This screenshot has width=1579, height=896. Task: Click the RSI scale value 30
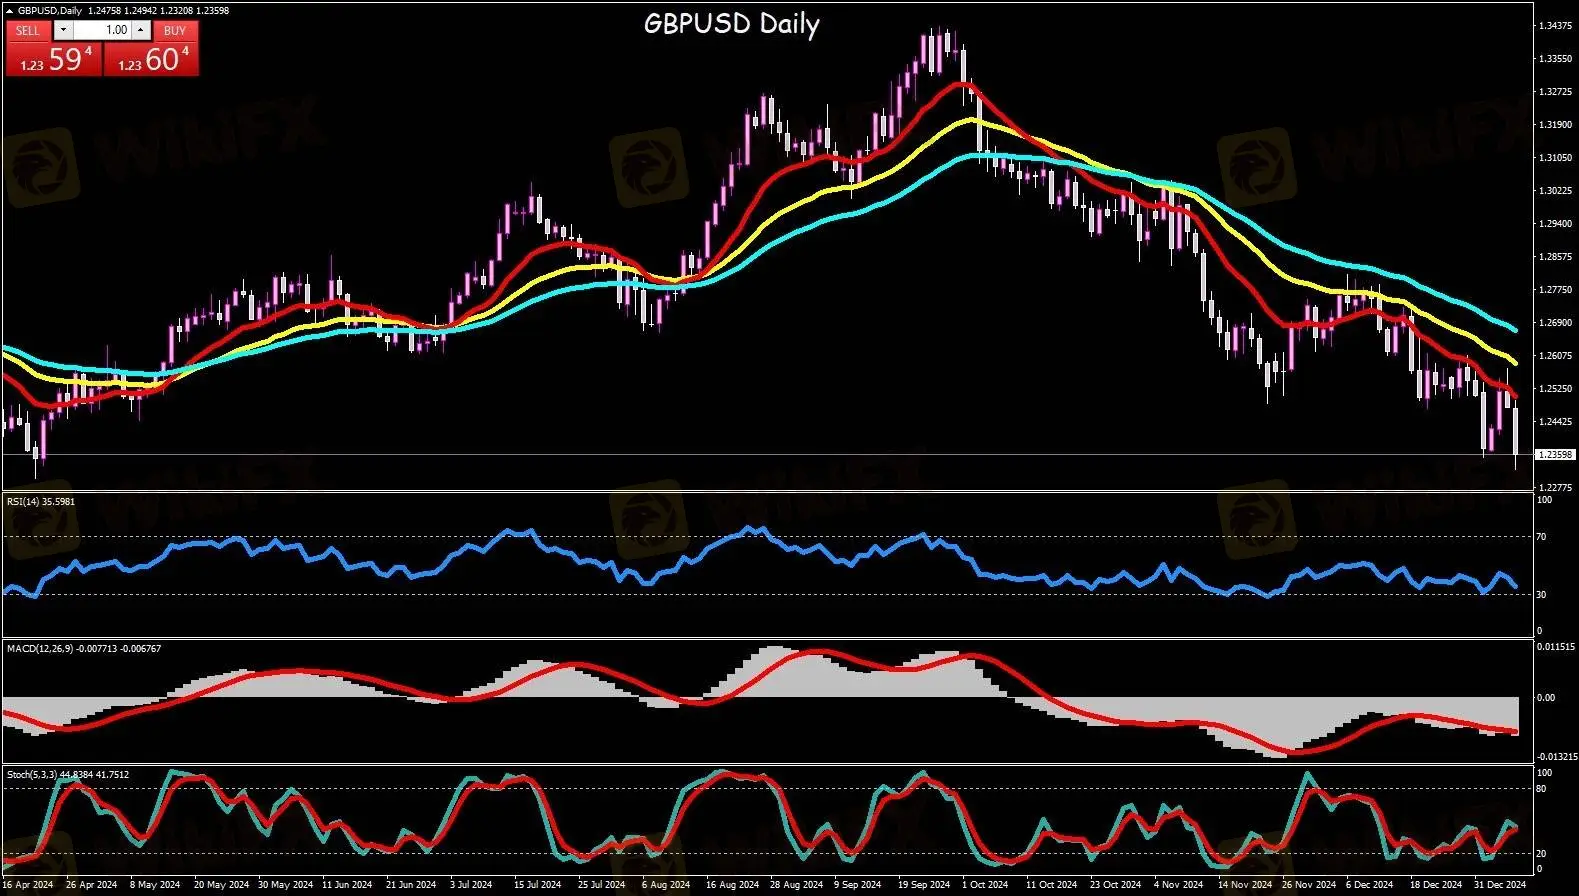1542,595
